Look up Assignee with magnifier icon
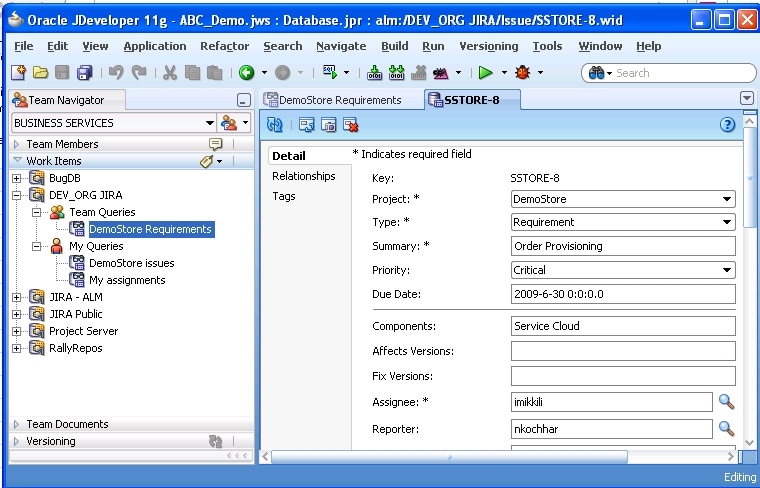 coord(726,402)
